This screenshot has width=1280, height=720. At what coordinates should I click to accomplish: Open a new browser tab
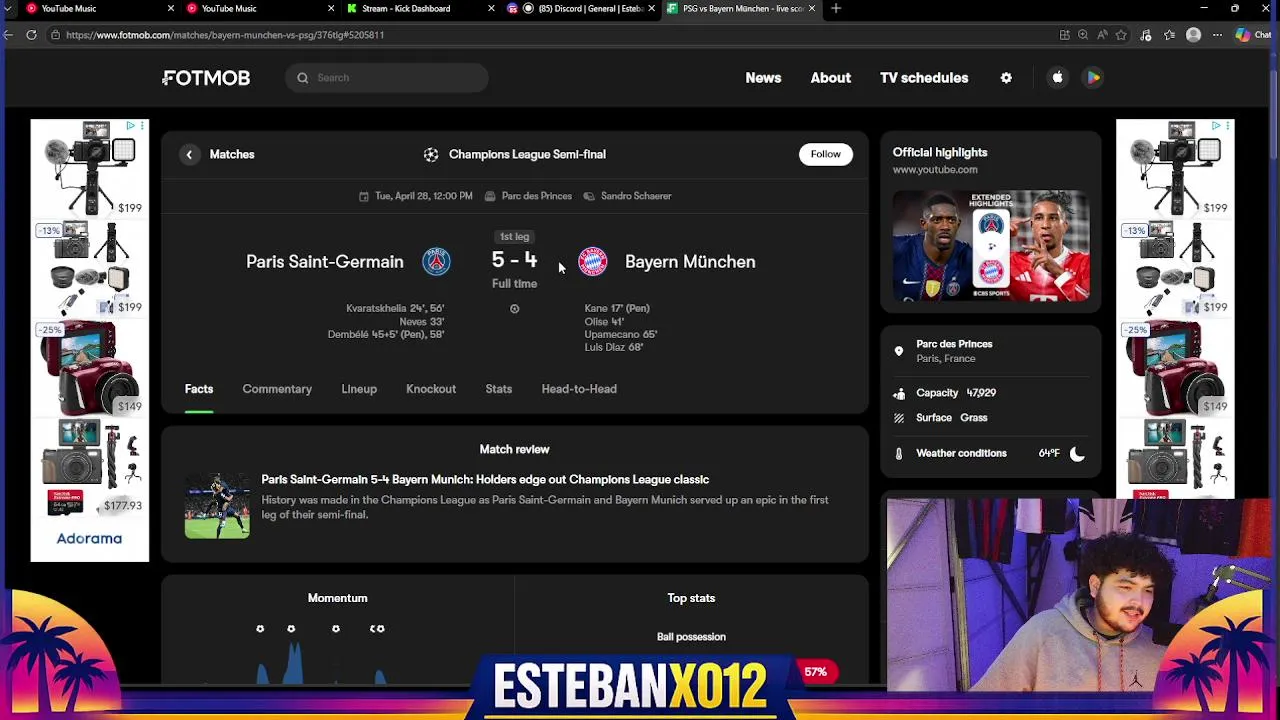[836, 9]
